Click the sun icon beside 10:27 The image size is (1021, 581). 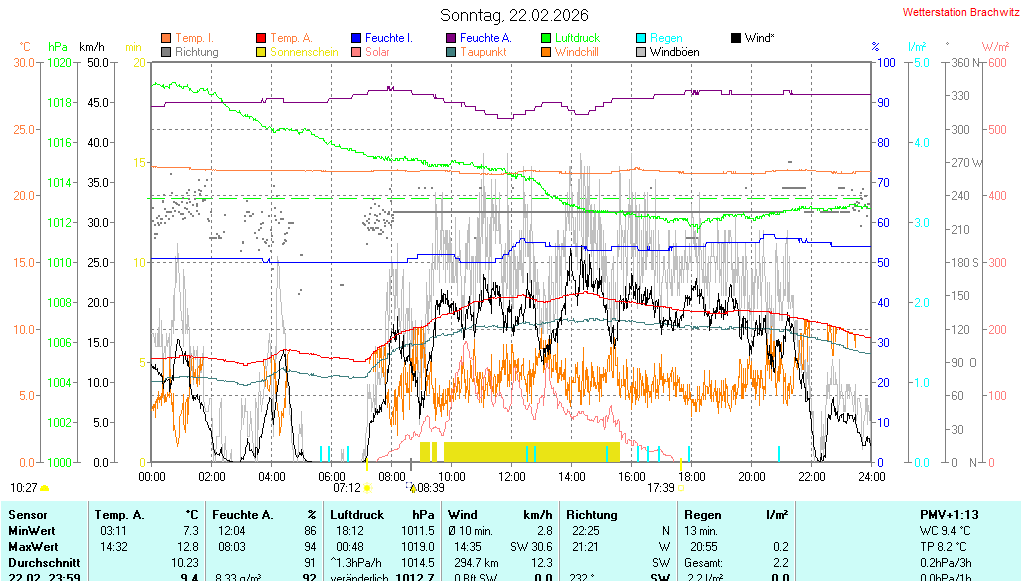coord(45,488)
